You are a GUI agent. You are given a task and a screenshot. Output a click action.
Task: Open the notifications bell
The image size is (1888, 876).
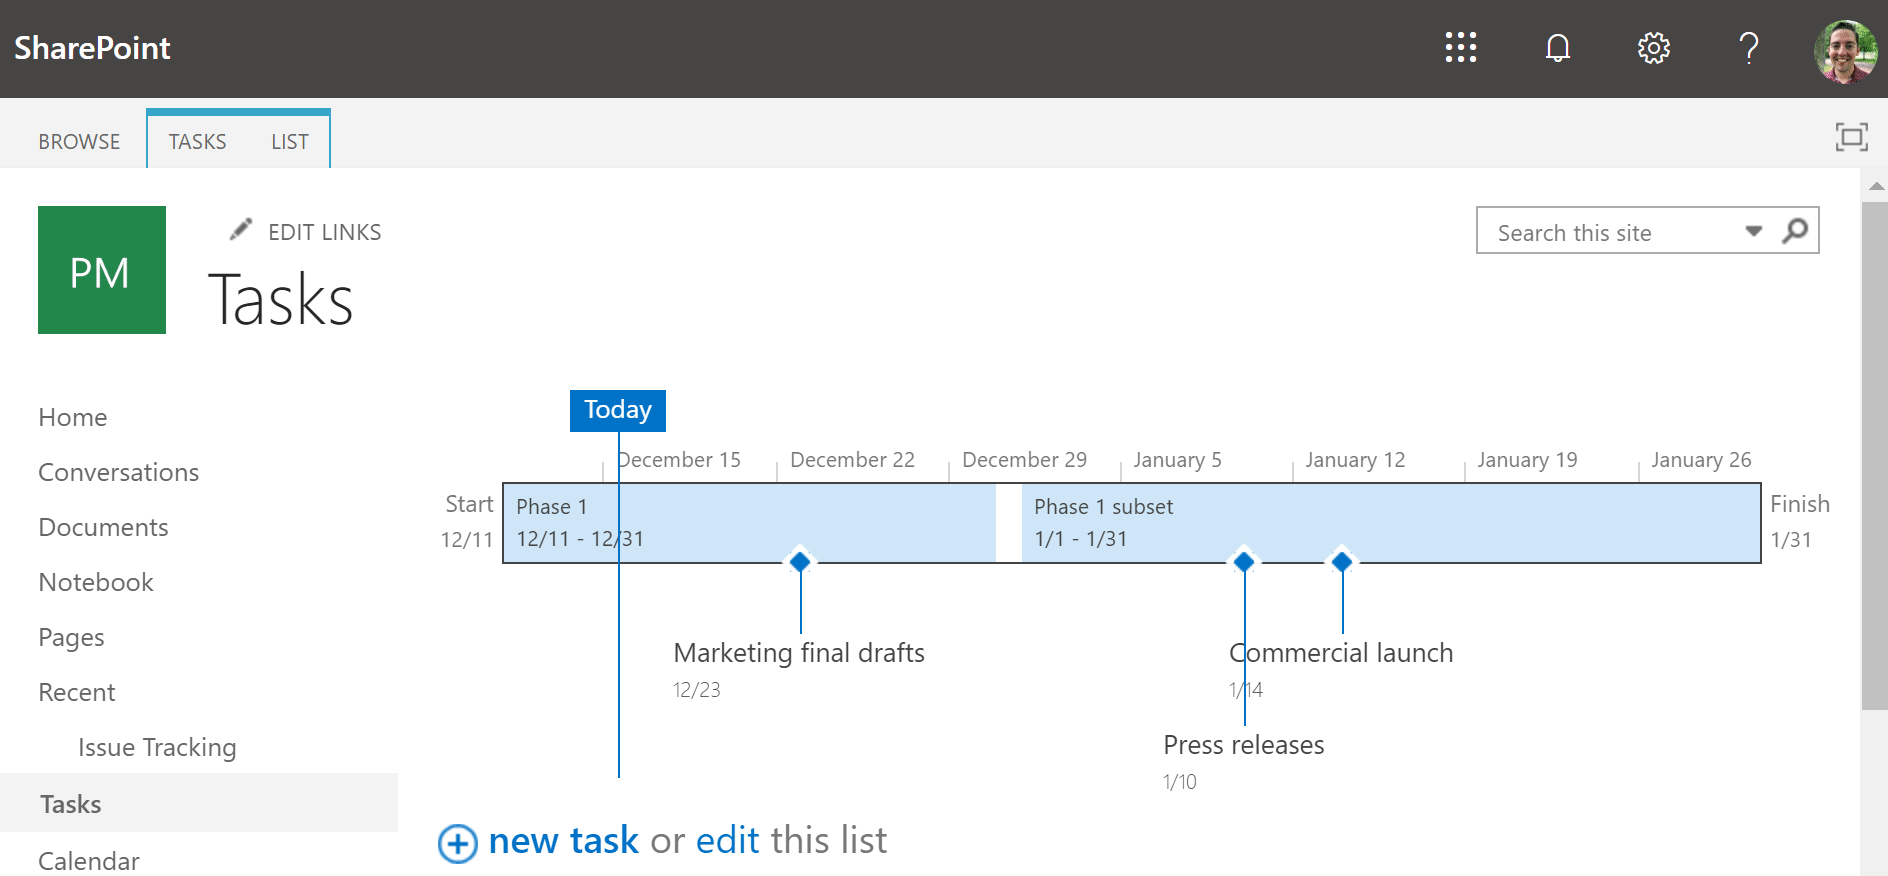click(1558, 48)
